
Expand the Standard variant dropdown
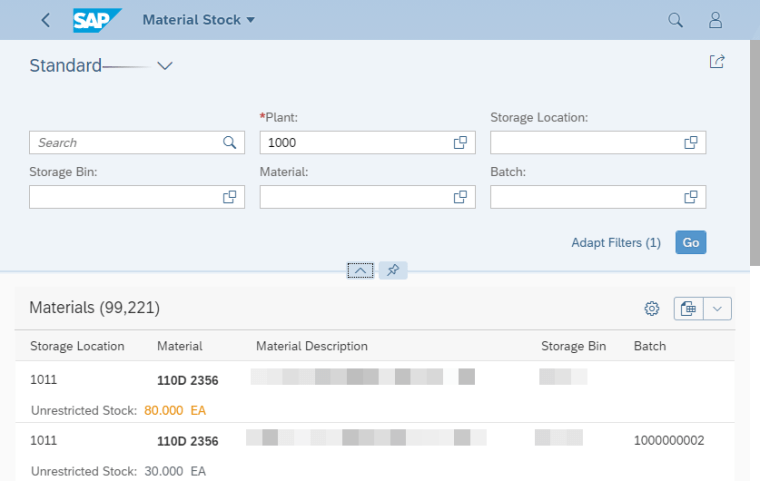pyautogui.click(x=166, y=66)
